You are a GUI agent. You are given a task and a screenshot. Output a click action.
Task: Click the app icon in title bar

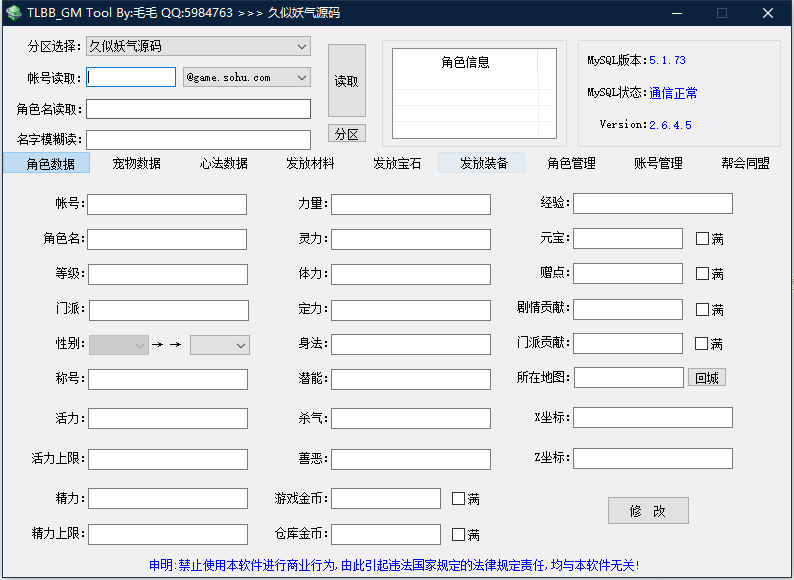point(13,13)
